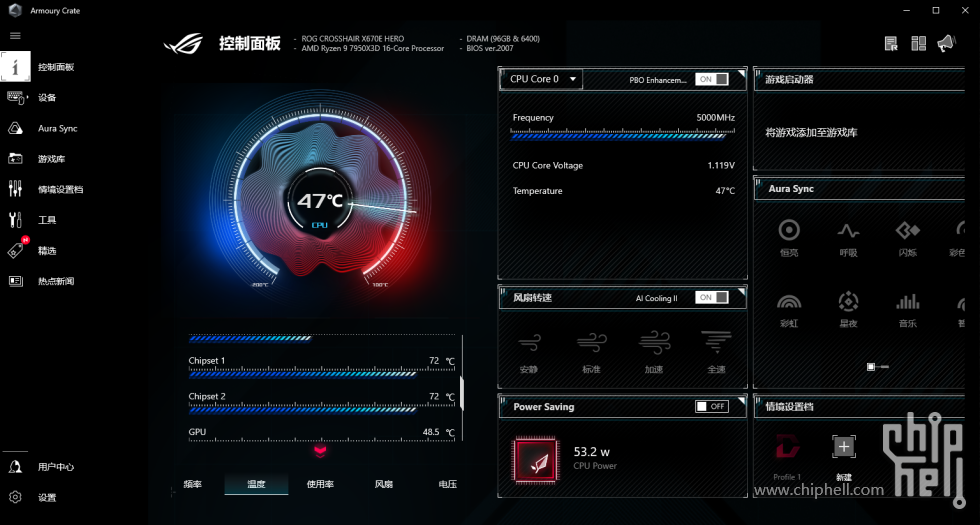Open 用户中心 user center
This screenshot has height=525, width=980.
point(56,467)
